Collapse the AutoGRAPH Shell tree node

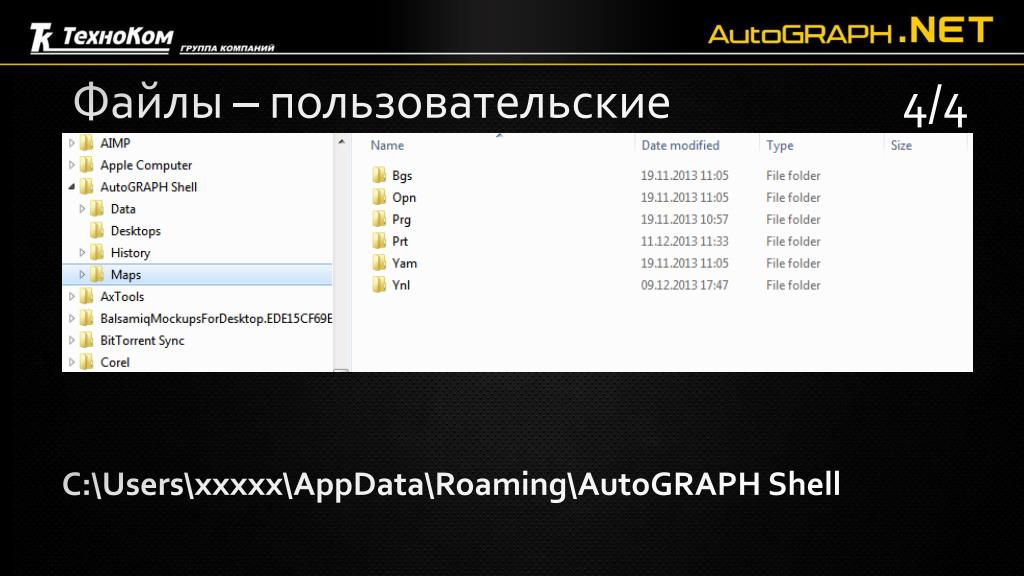tap(72, 187)
